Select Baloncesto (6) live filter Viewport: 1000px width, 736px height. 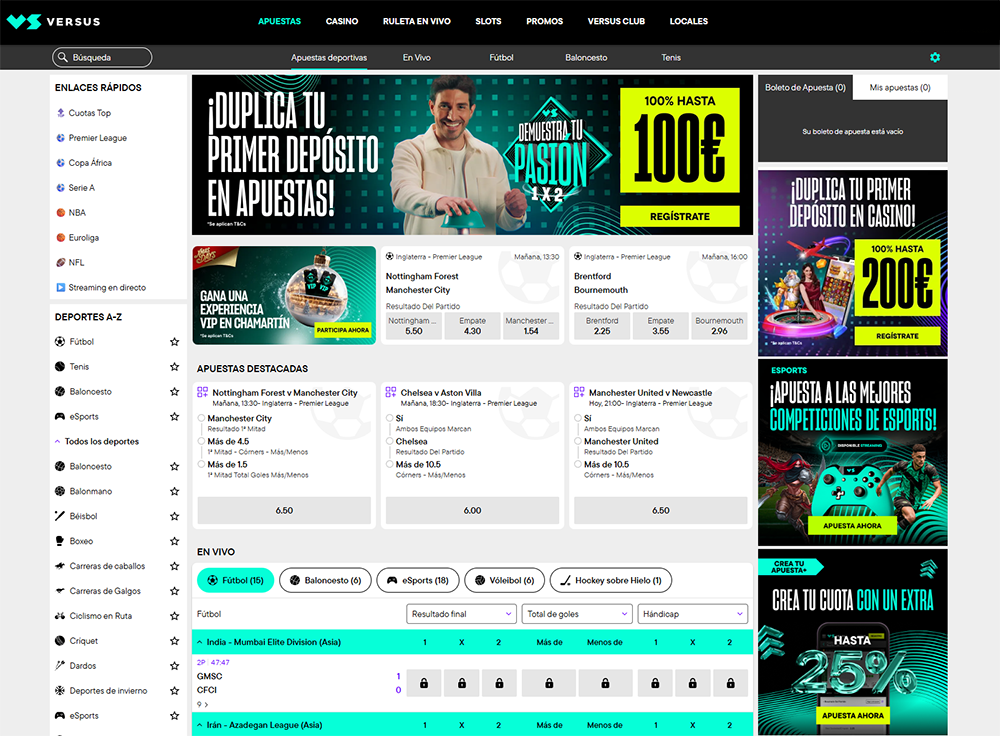point(325,580)
